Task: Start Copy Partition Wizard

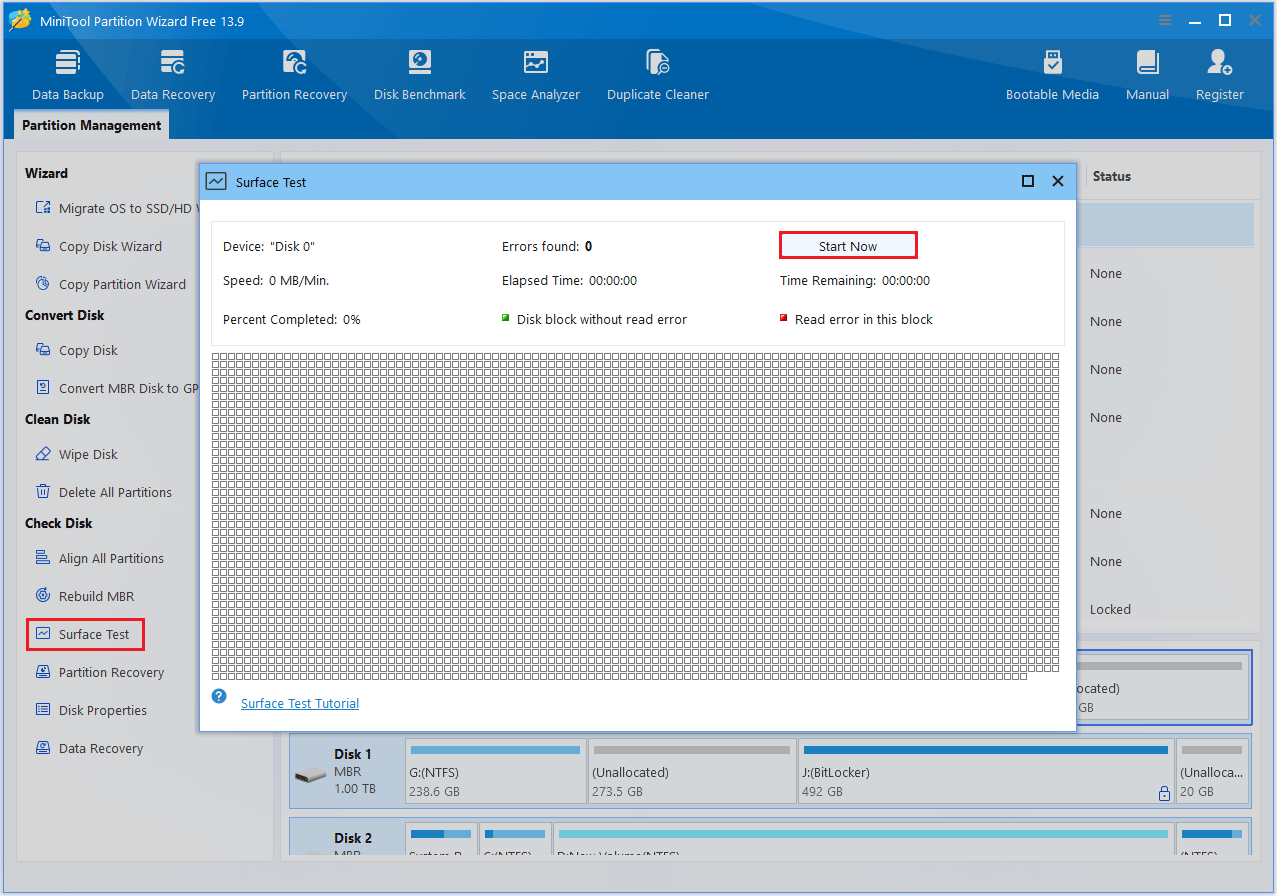Action: click(110, 284)
